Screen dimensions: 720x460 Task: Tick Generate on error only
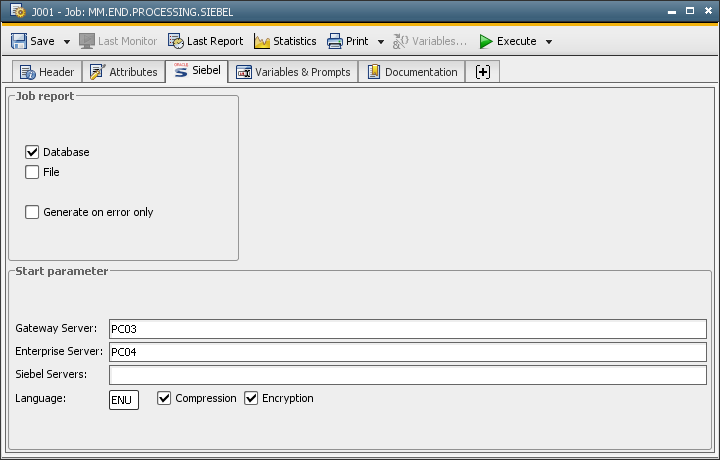(32, 212)
